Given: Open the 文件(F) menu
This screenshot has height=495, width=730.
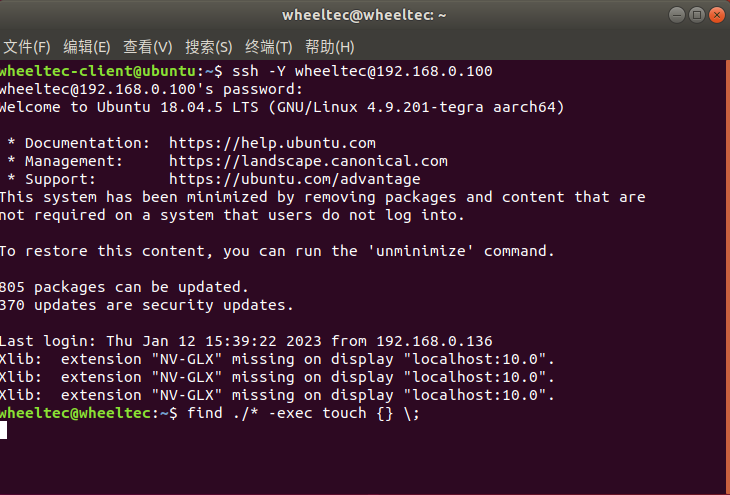Looking at the screenshot, I should coord(27,47).
